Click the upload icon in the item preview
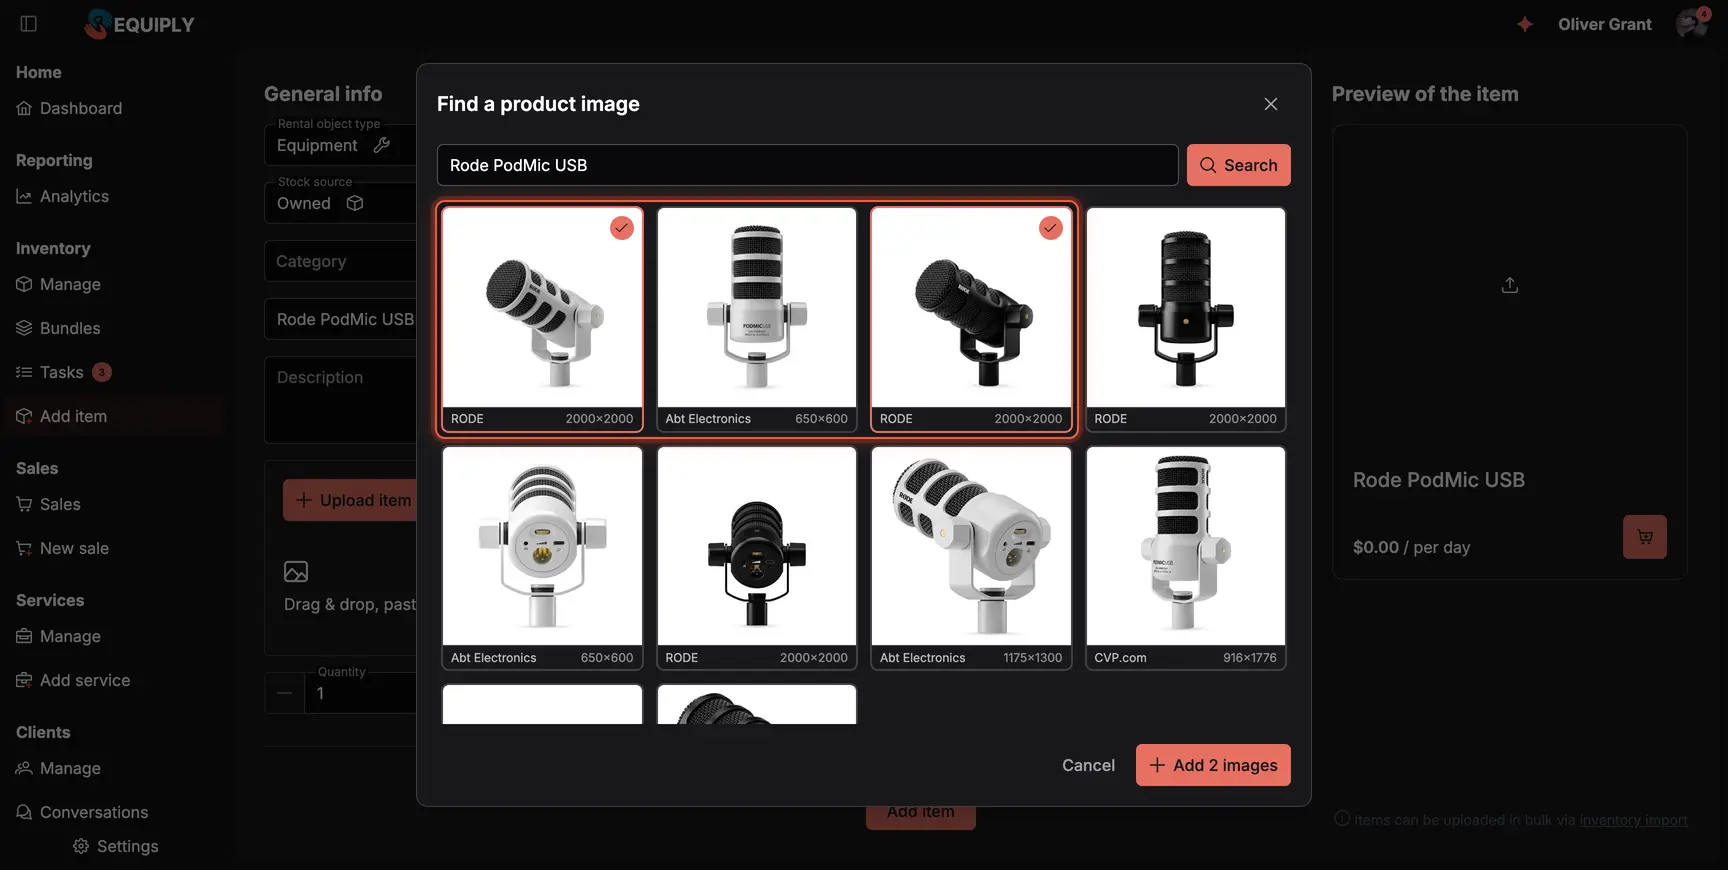This screenshot has height=870, width=1728. tap(1510, 285)
